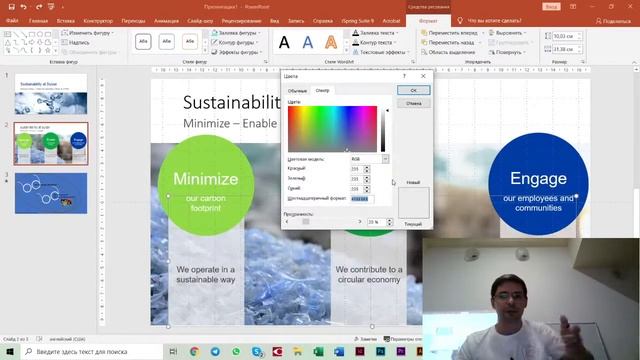Click the Контур текста text outline icon

coord(356,42)
